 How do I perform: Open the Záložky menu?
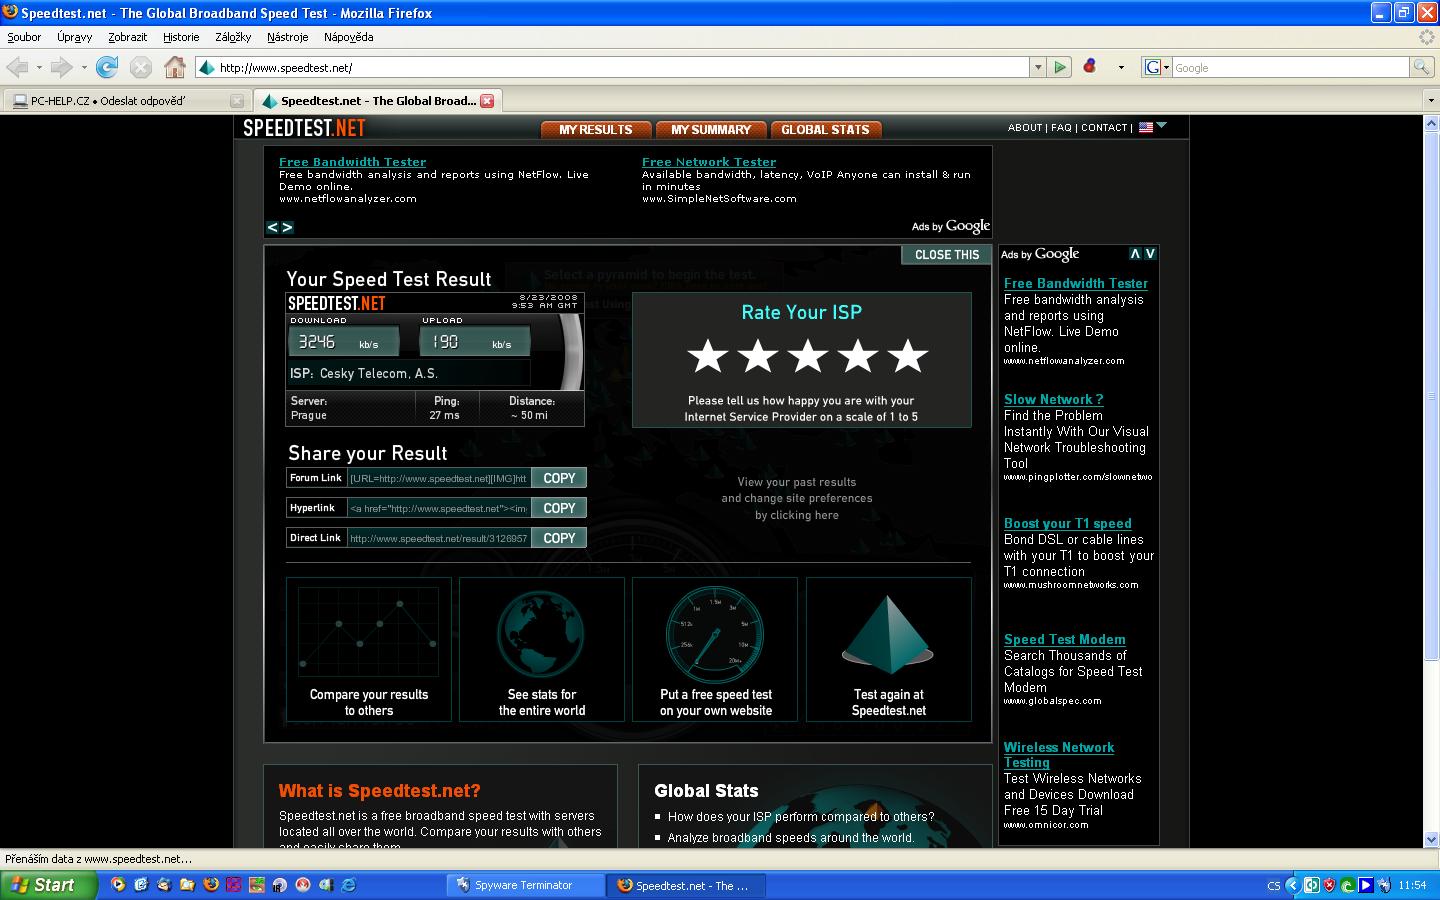[233, 37]
